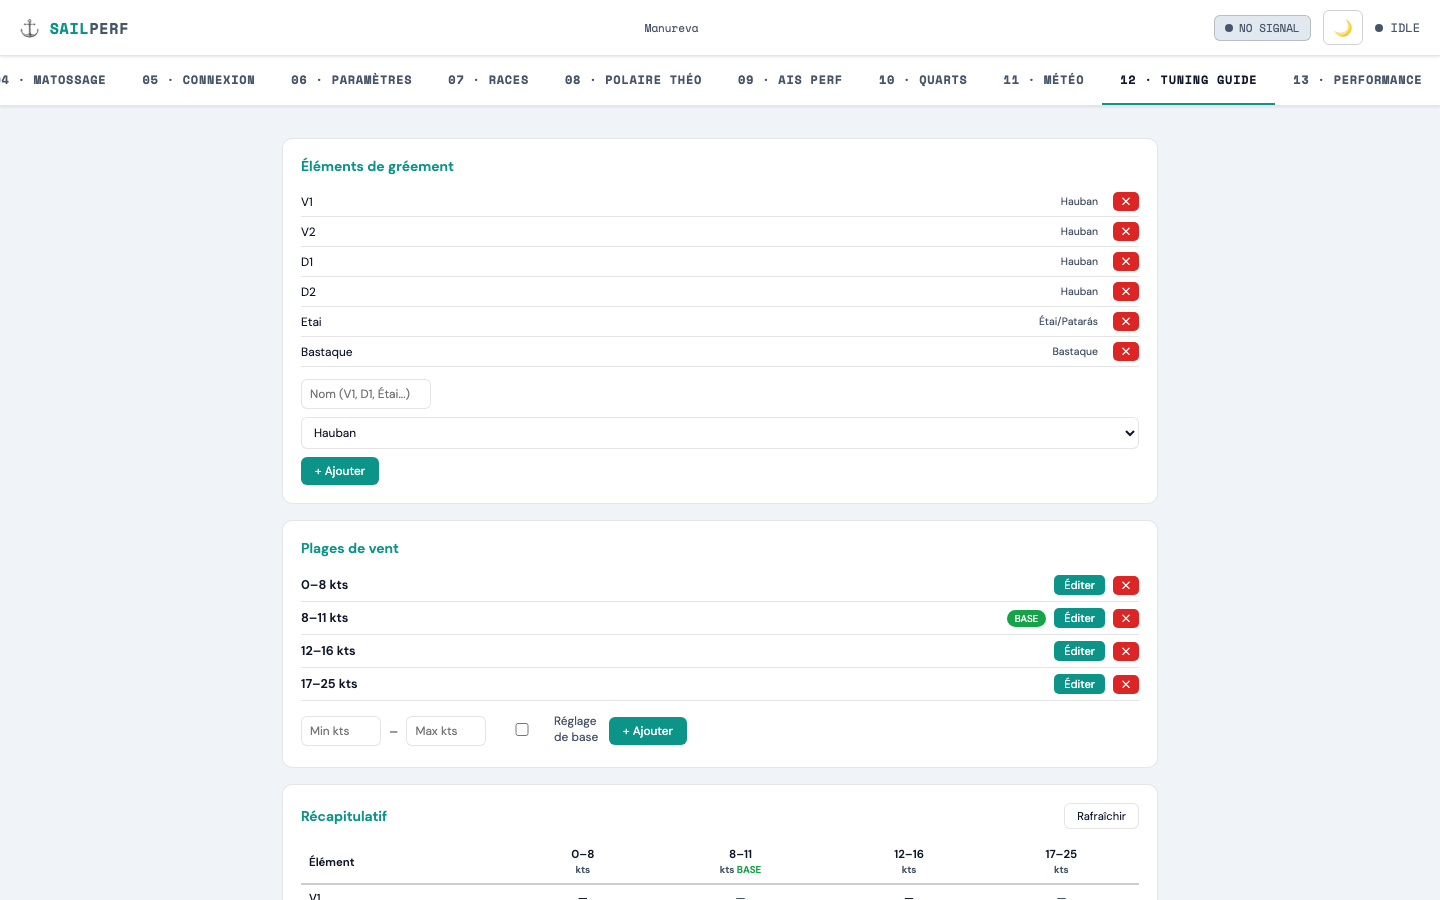Click the Min kts input field
This screenshot has height=900, width=1440.
coord(341,731)
